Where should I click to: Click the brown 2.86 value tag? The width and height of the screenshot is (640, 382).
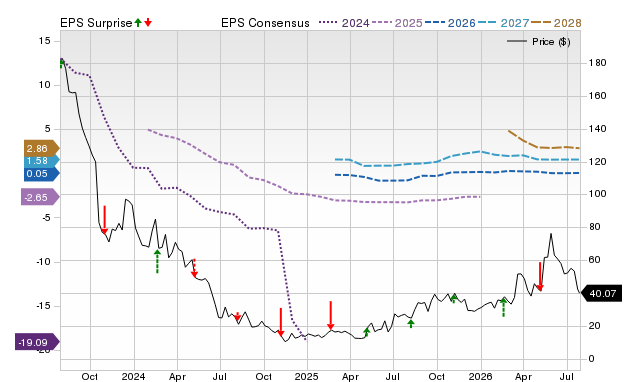(x=42, y=149)
